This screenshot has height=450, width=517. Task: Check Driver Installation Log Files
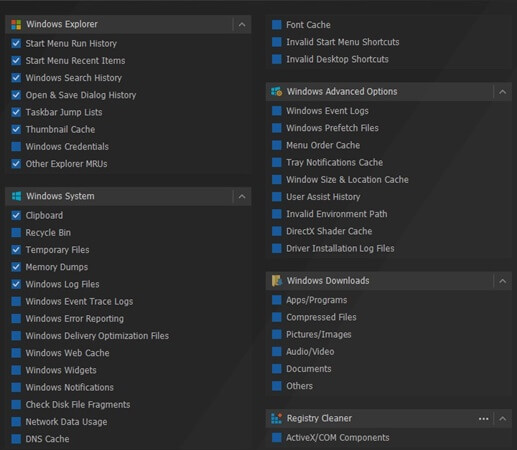pyautogui.click(x=277, y=248)
